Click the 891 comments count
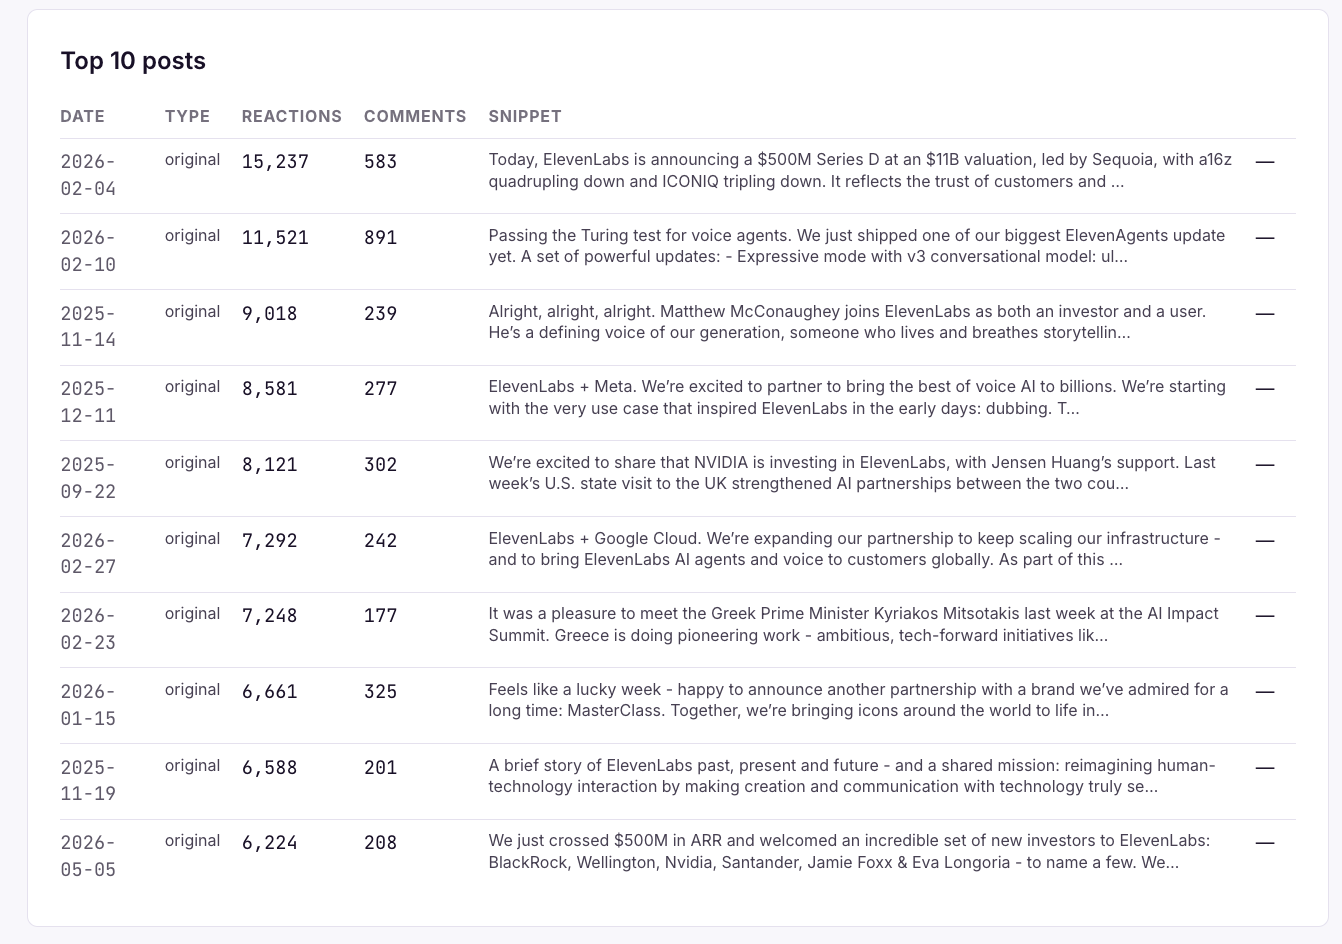 (381, 237)
